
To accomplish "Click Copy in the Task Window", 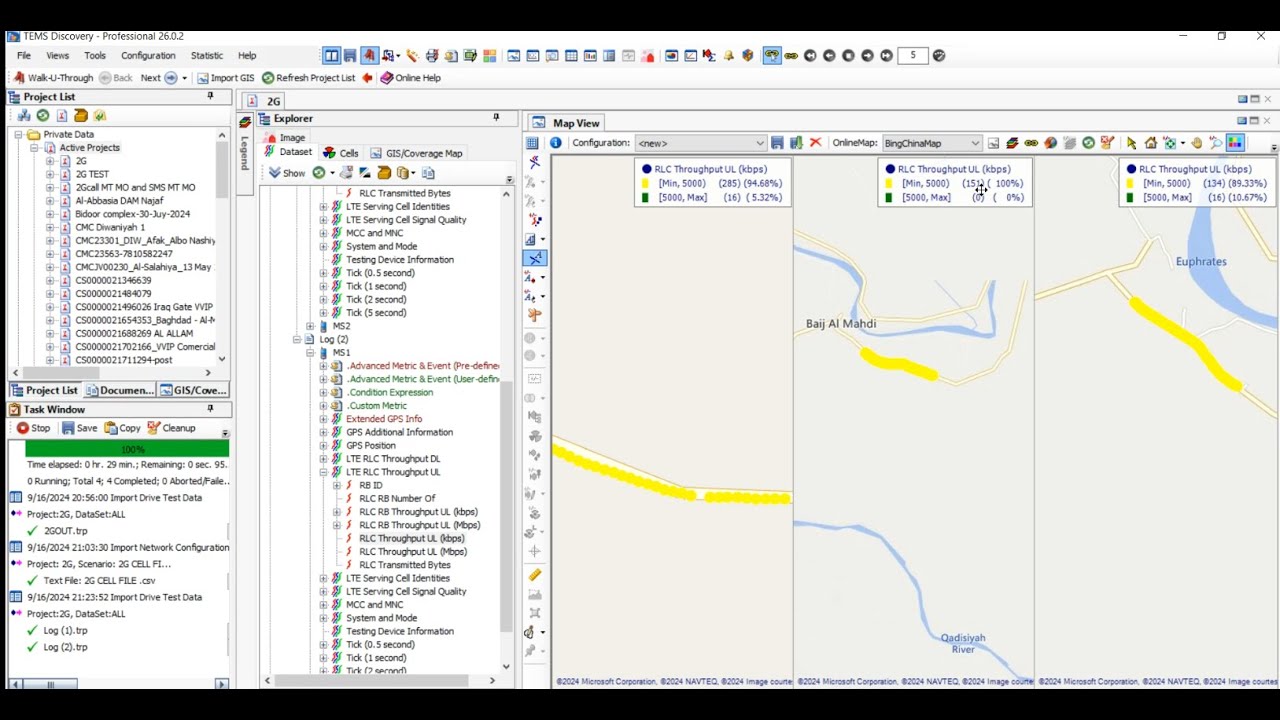I will coord(123,428).
